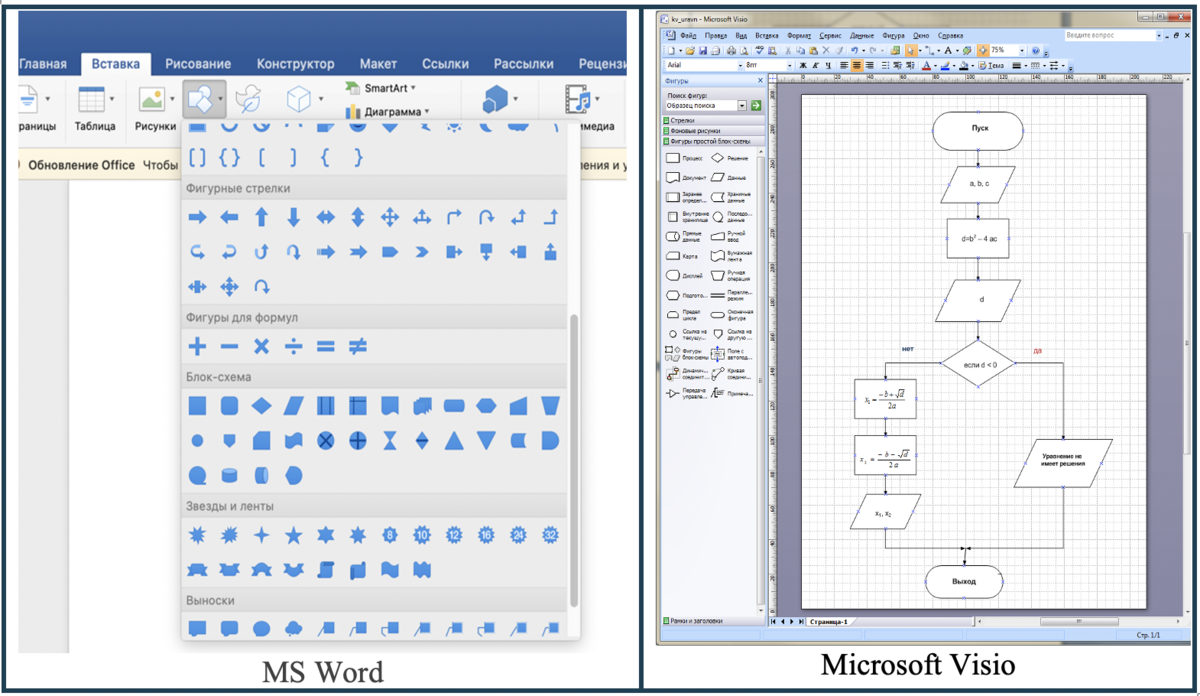Insert 4-point star shape

(261, 535)
